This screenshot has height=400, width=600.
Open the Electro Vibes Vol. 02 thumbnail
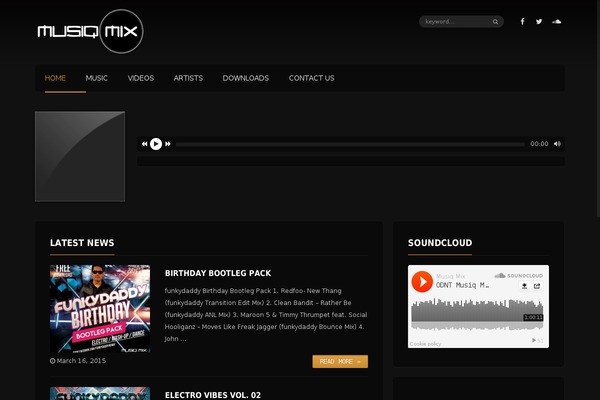(100, 393)
